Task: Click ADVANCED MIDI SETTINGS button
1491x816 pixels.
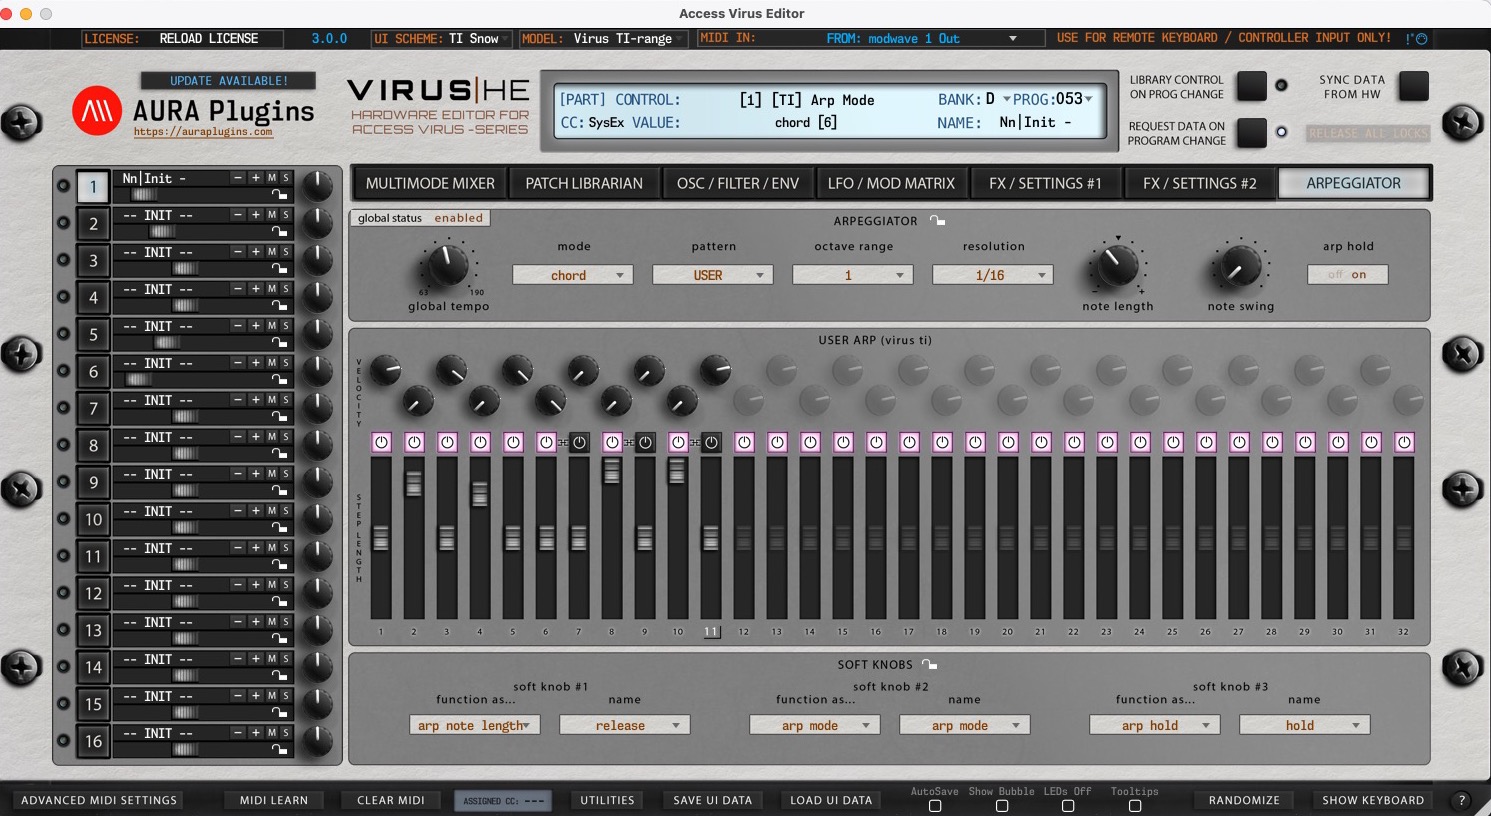Action: coord(99,800)
